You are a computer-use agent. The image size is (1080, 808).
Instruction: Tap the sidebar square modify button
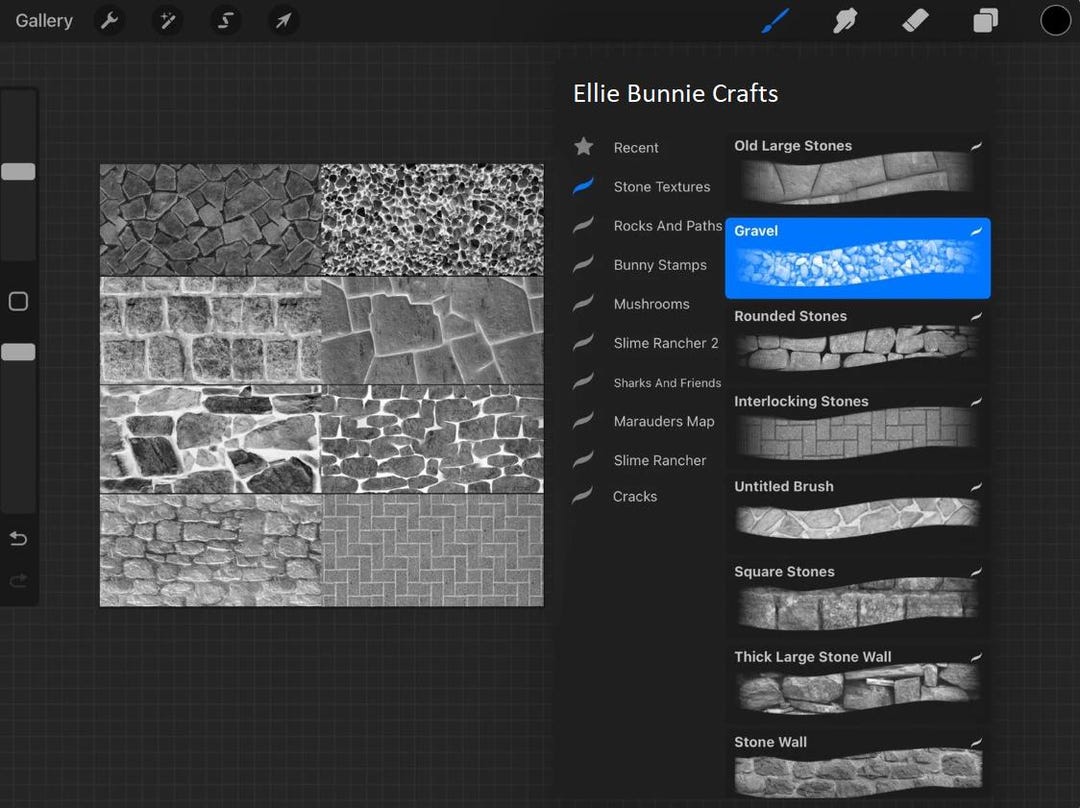(x=18, y=301)
